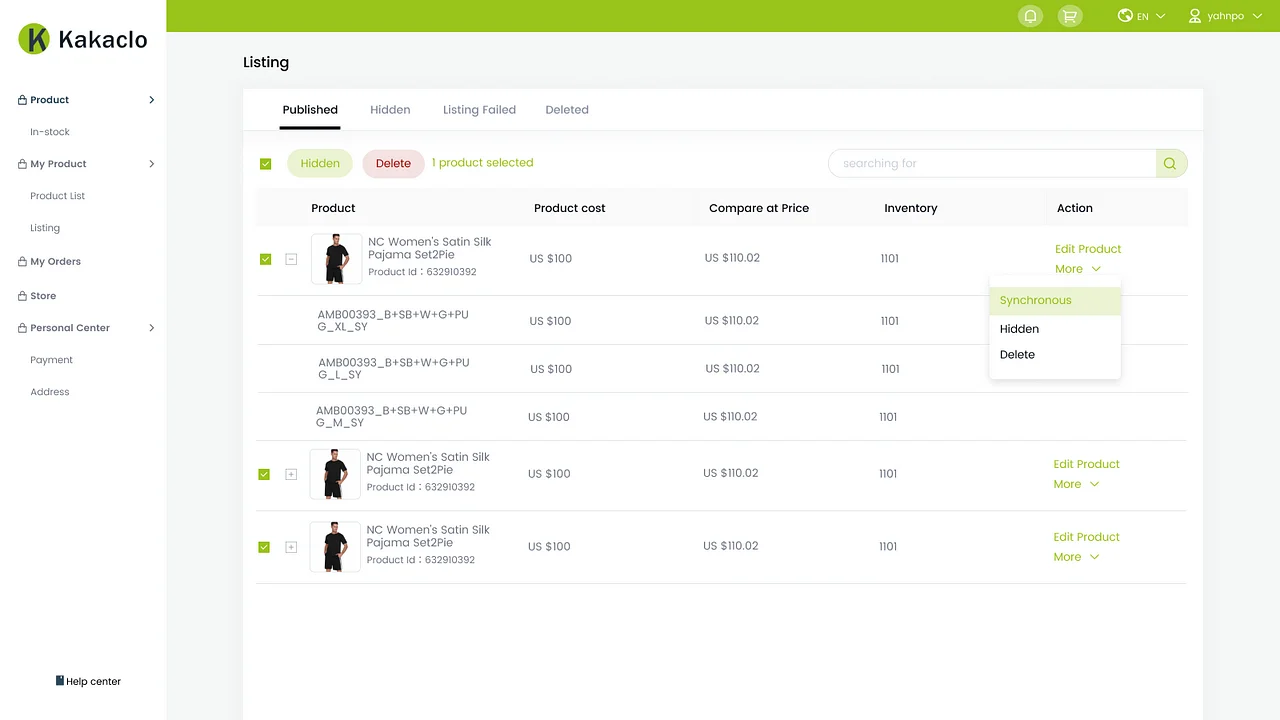The image size is (1280, 720).
Task: Toggle the last product row checkbox
Action: pyautogui.click(x=264, y=547)
